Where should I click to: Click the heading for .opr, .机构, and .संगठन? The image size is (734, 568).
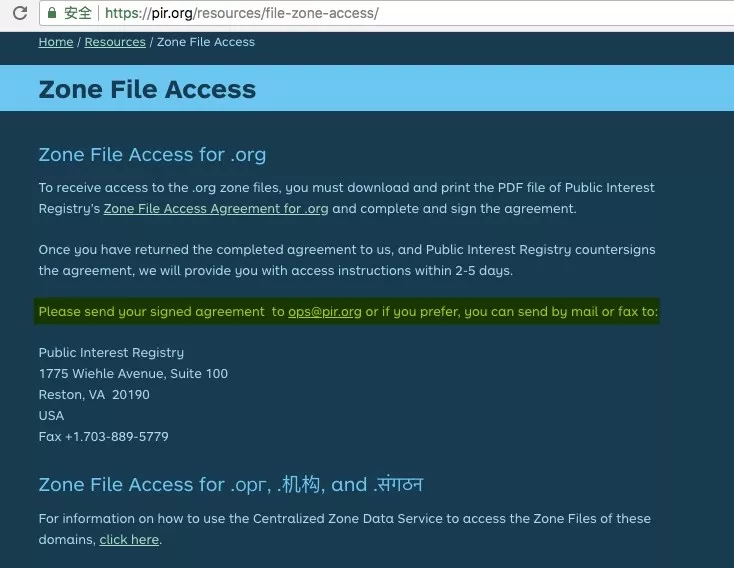click(230, 485)
